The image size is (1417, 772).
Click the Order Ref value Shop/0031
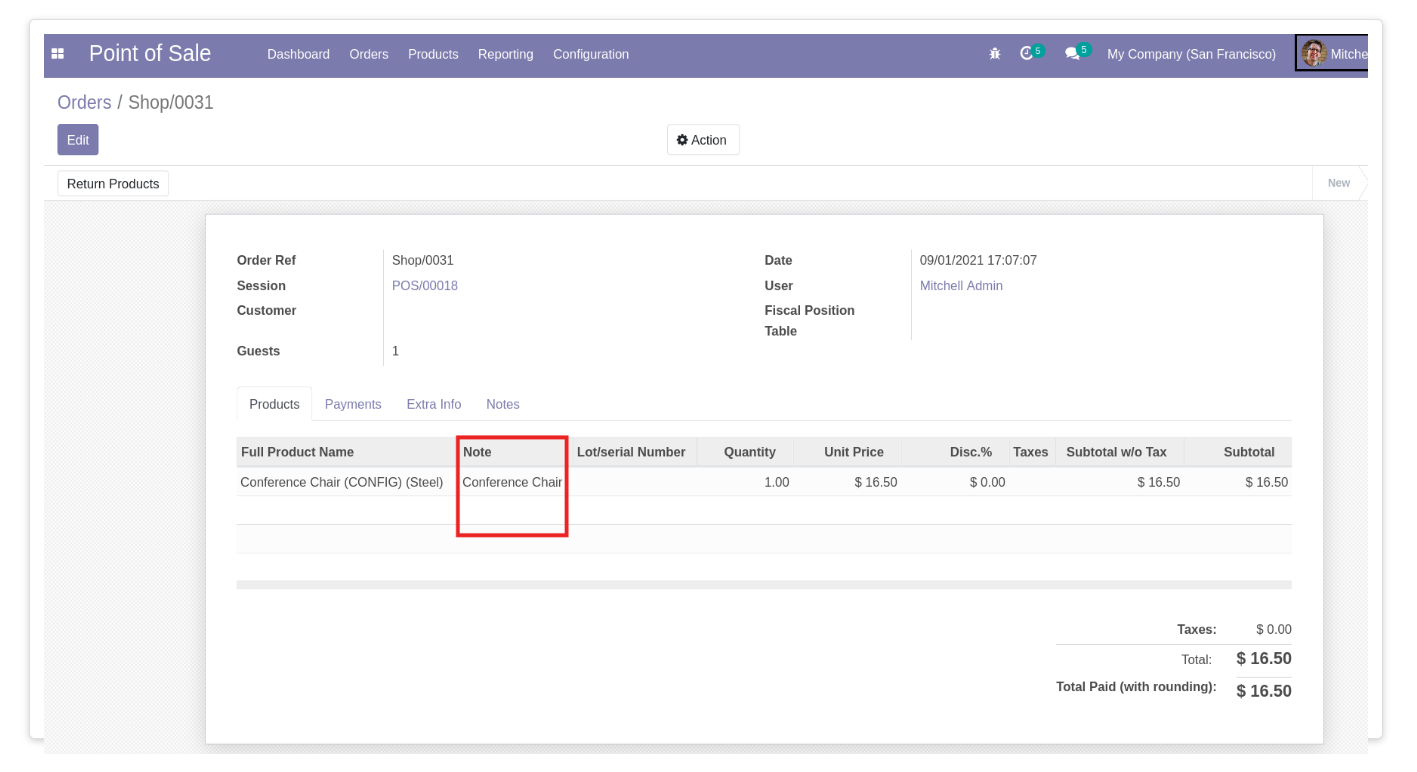pos(423,260)
